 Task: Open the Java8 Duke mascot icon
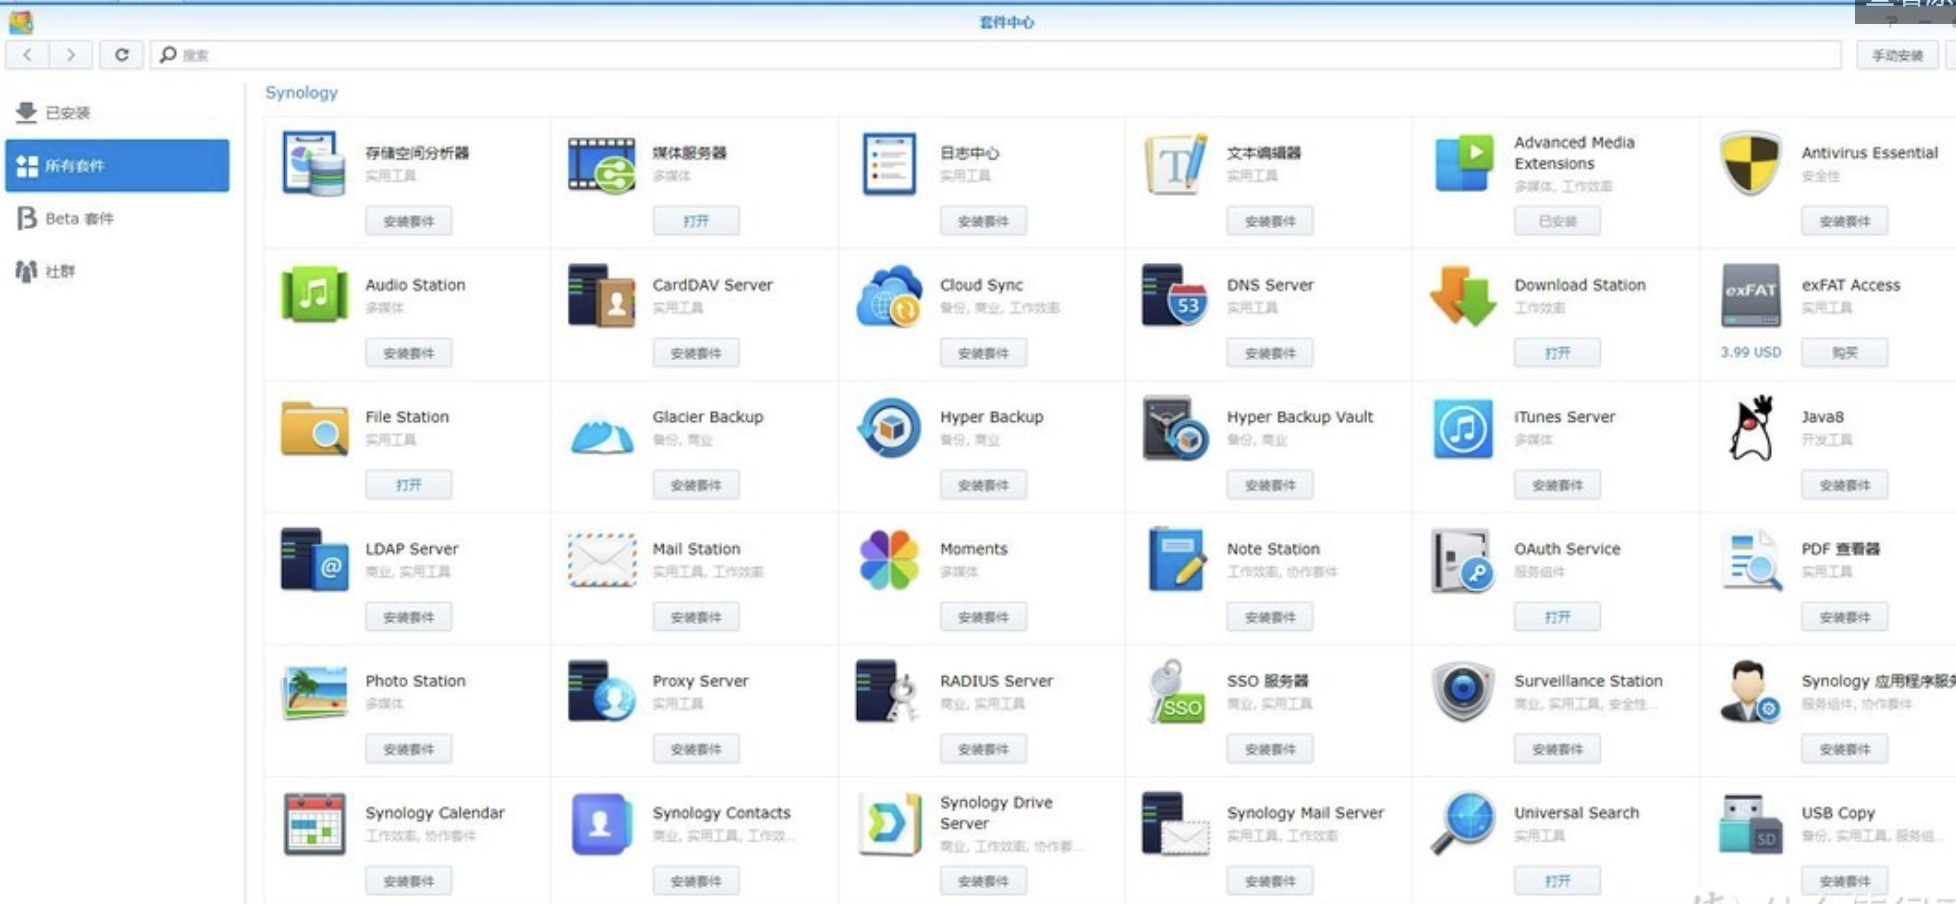tap(1751, 428)
